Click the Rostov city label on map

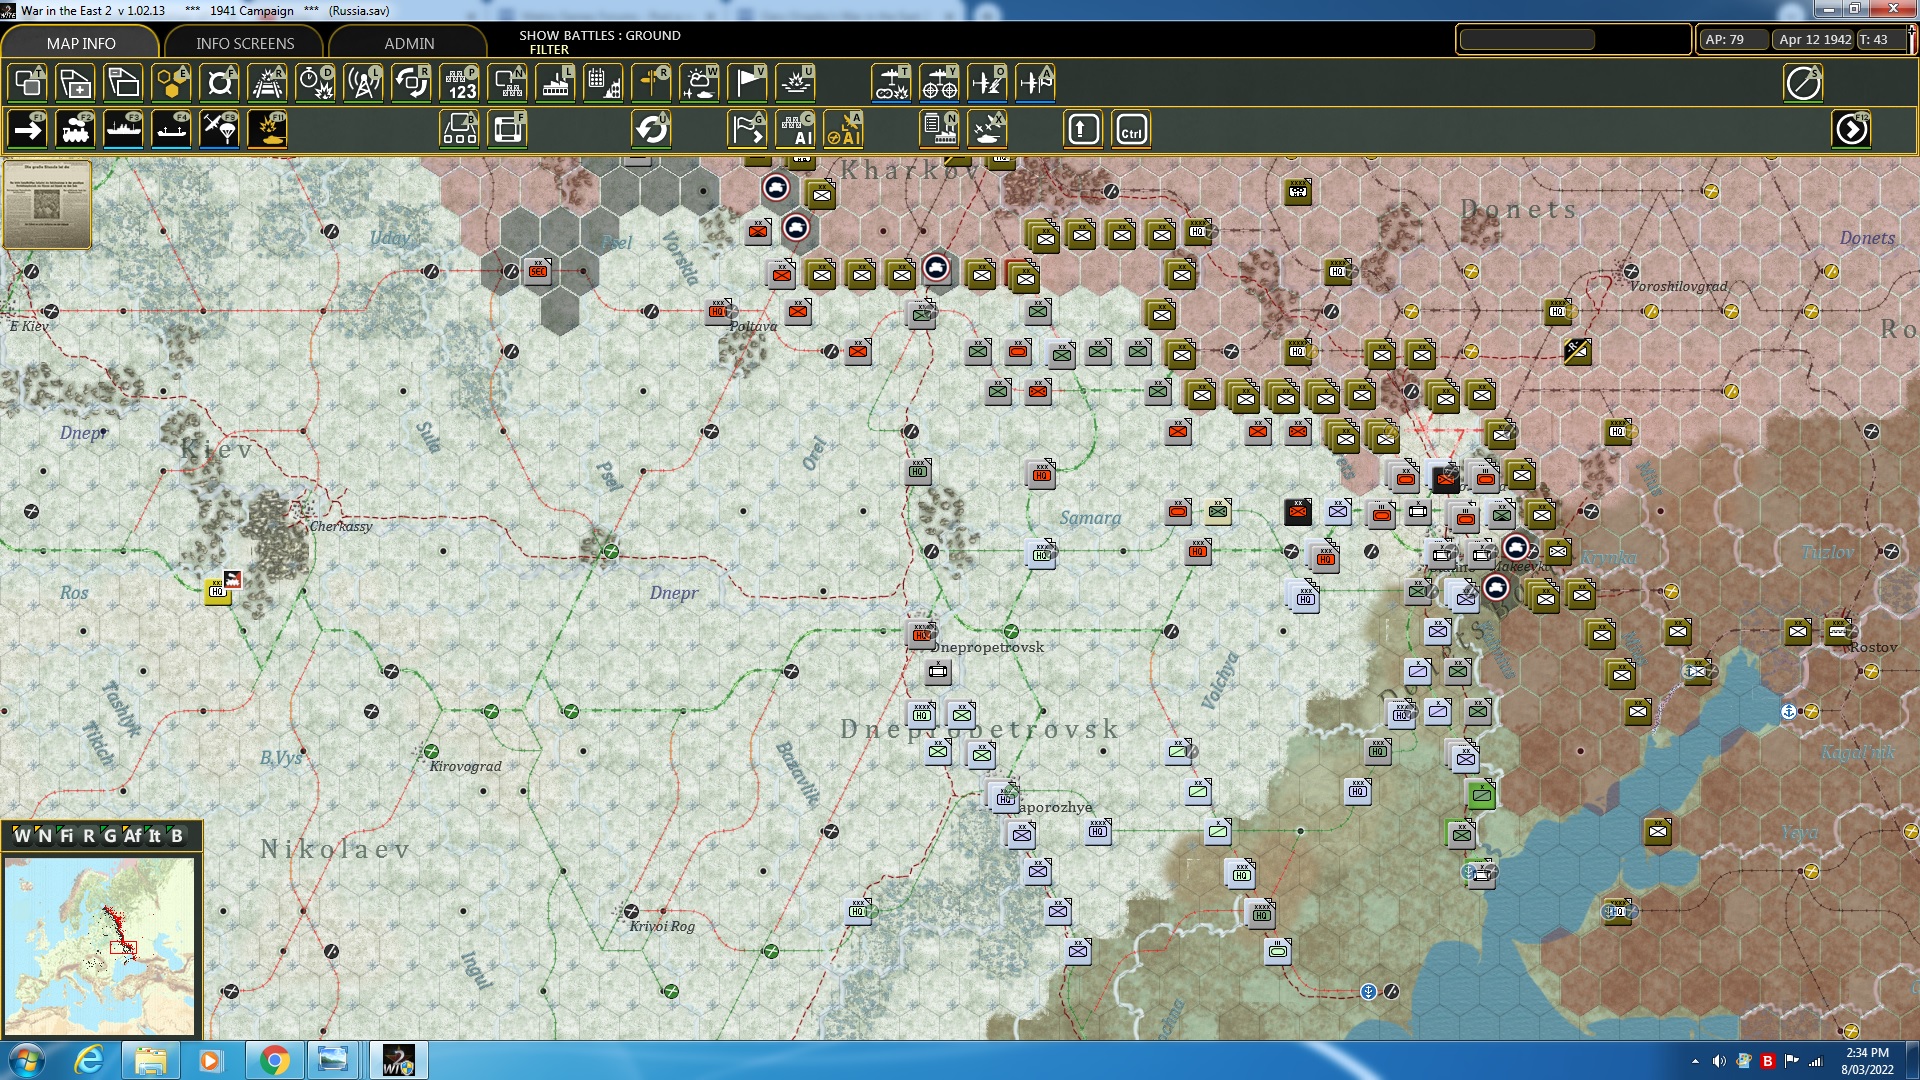tap(1873, 647)
